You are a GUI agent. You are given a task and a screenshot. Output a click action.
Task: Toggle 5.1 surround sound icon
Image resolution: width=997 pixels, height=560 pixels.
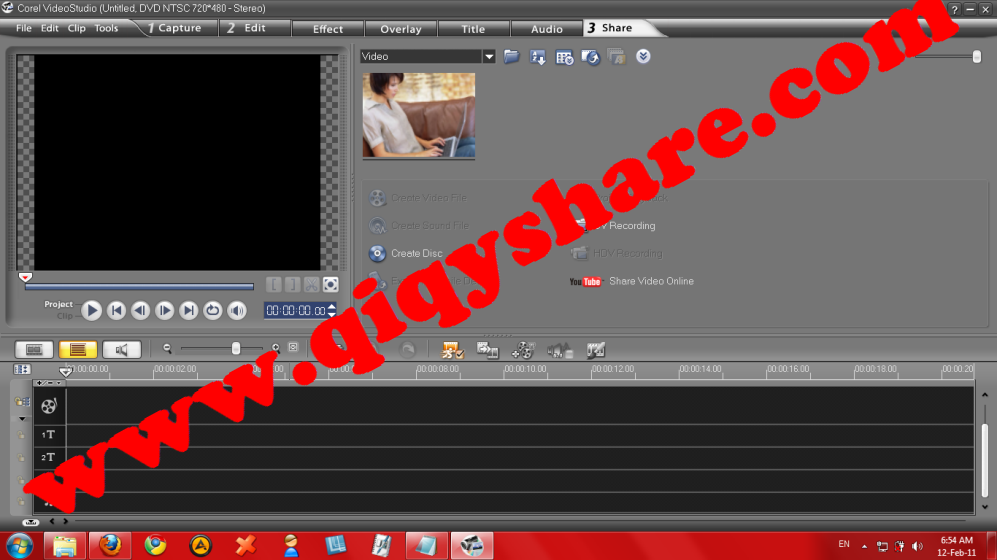pos(560,350)
